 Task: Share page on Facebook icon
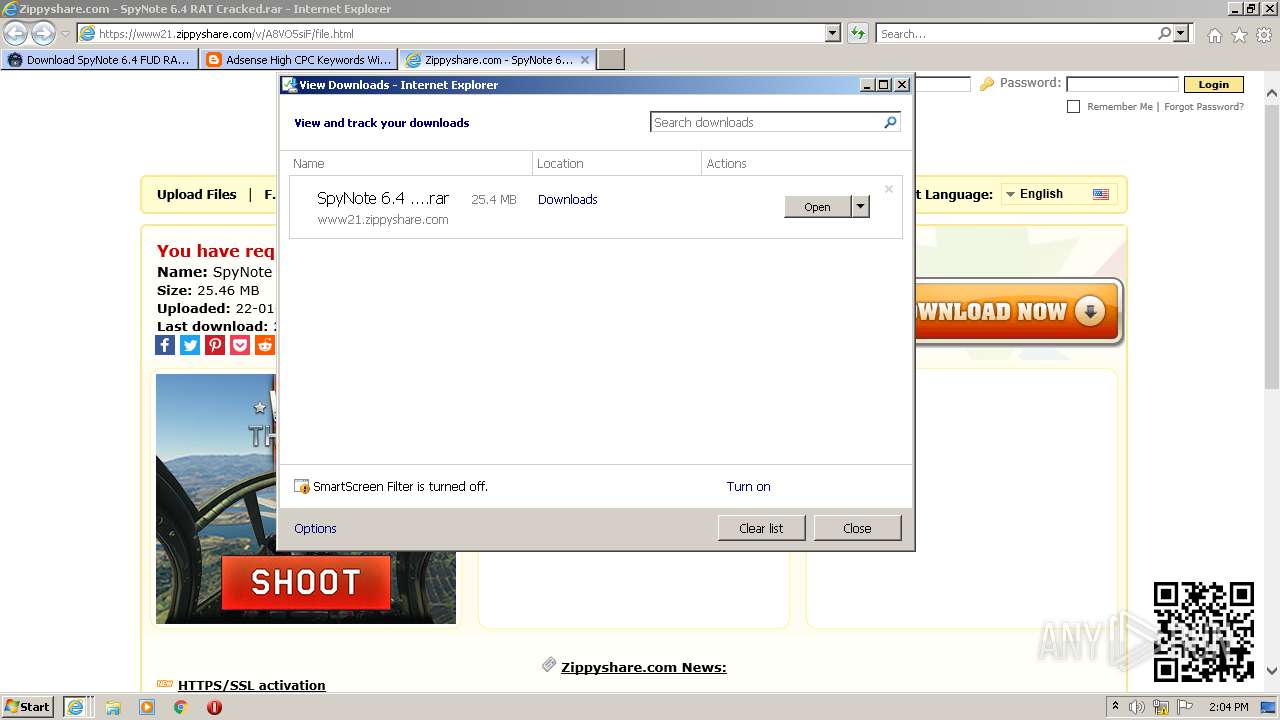pyautogui.click(x=165, y=345)
